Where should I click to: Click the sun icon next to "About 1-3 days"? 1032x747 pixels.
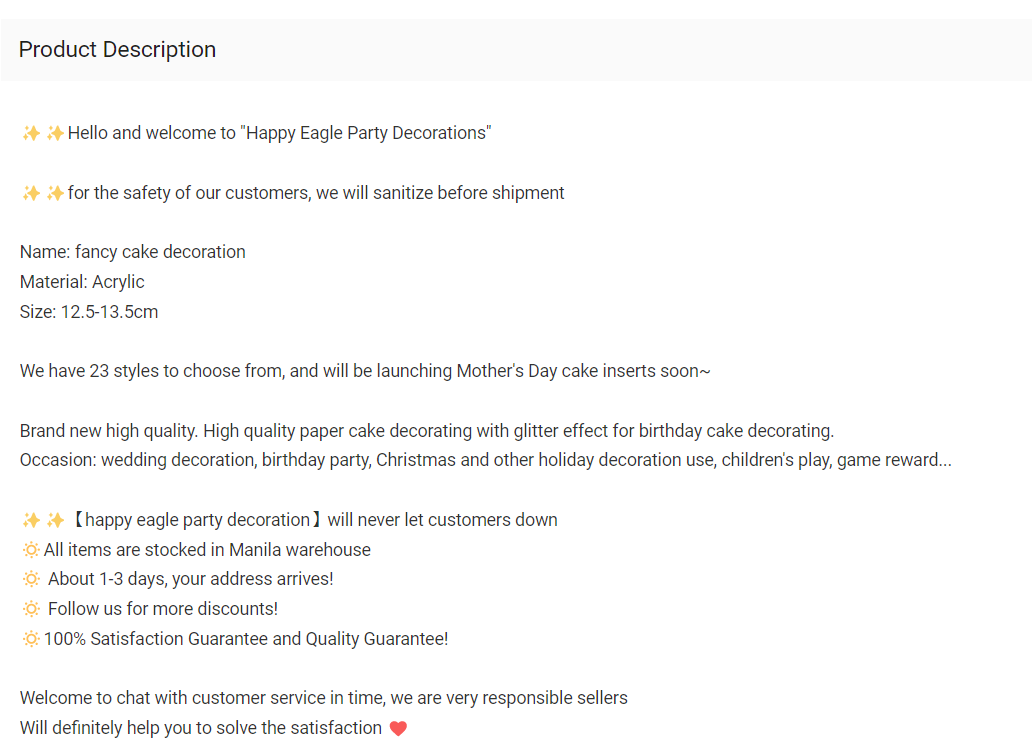click(x=31, y=580)
